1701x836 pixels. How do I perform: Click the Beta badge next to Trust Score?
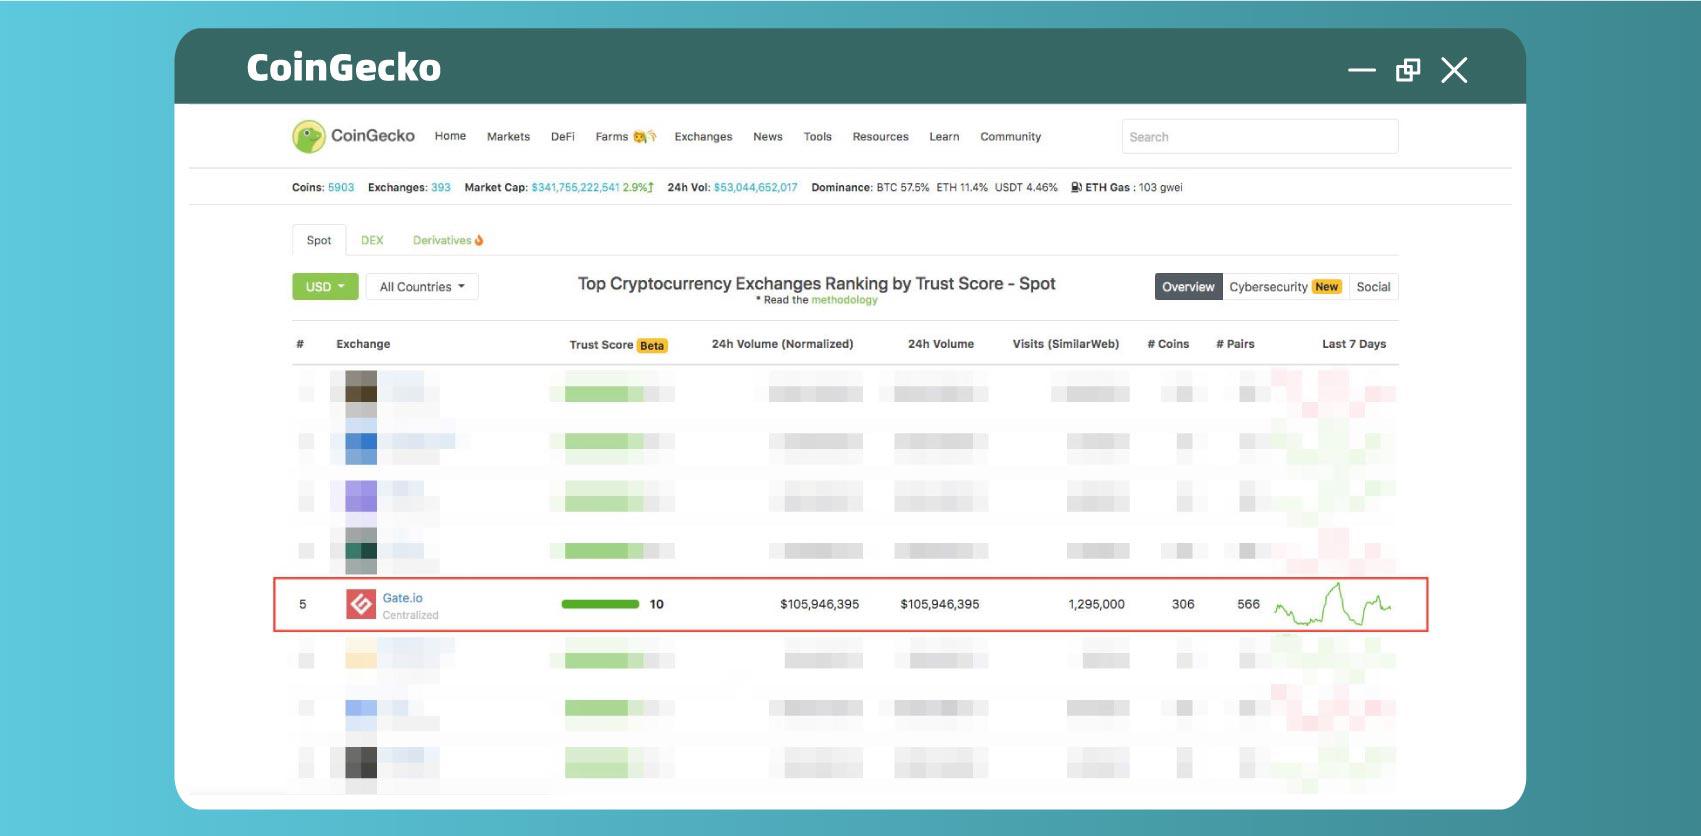coord(652,346)
